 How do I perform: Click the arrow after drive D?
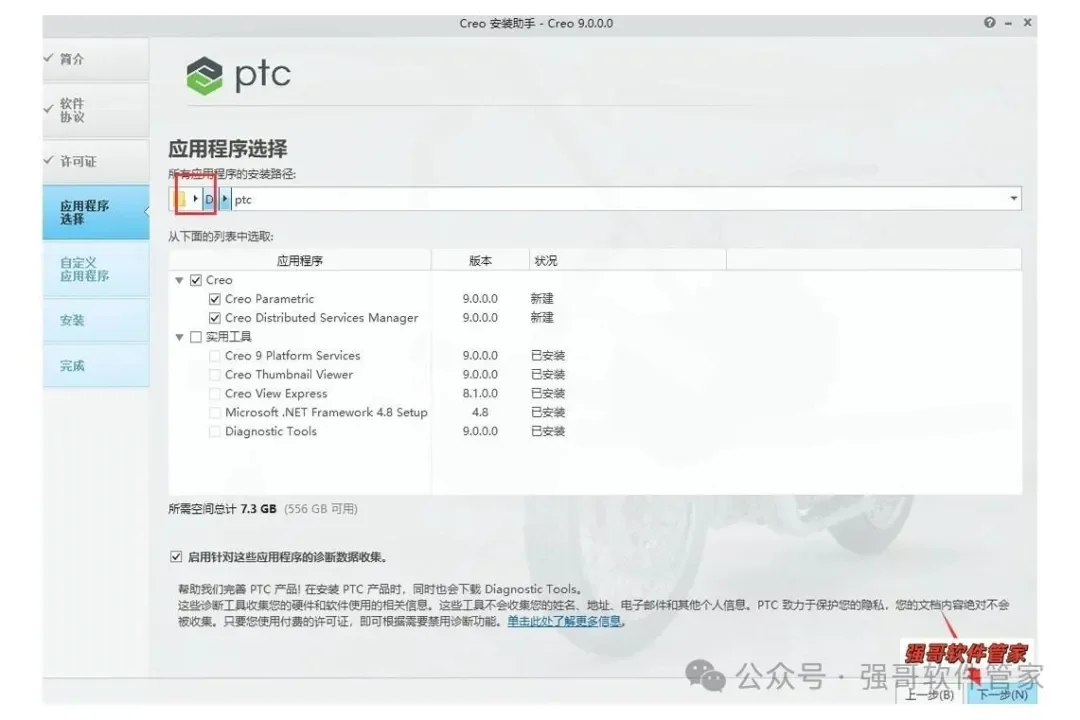tap(225, 199)
